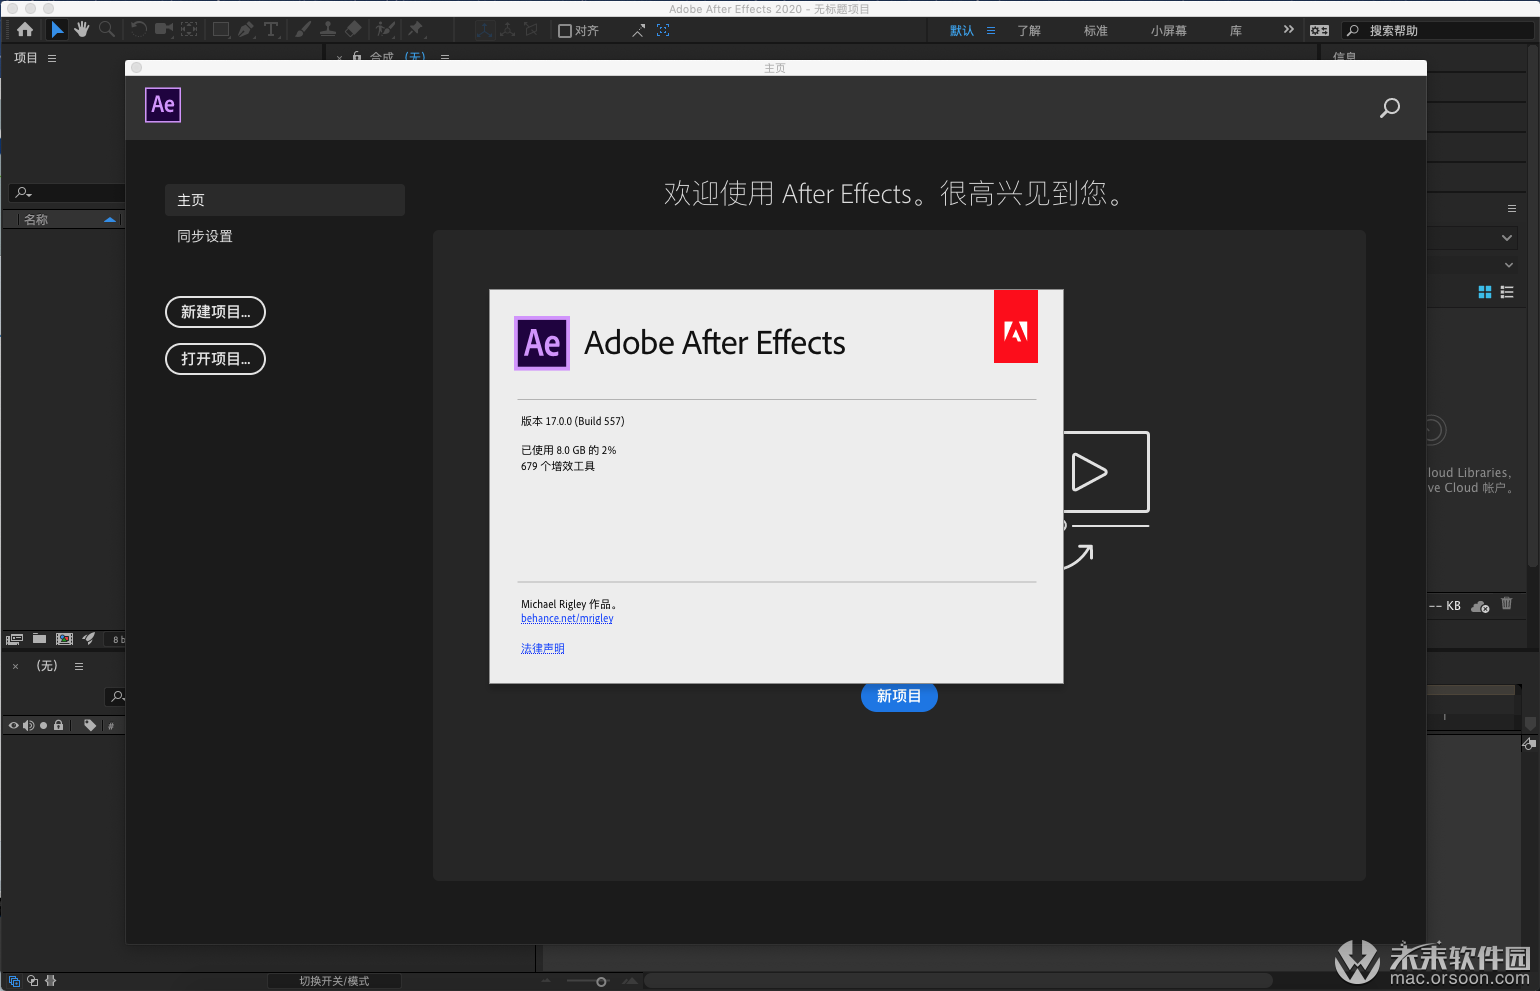This screenshot has width=1540, height=991.
Task: Select the Clone Stamp tool
Action: click(328, 30)
